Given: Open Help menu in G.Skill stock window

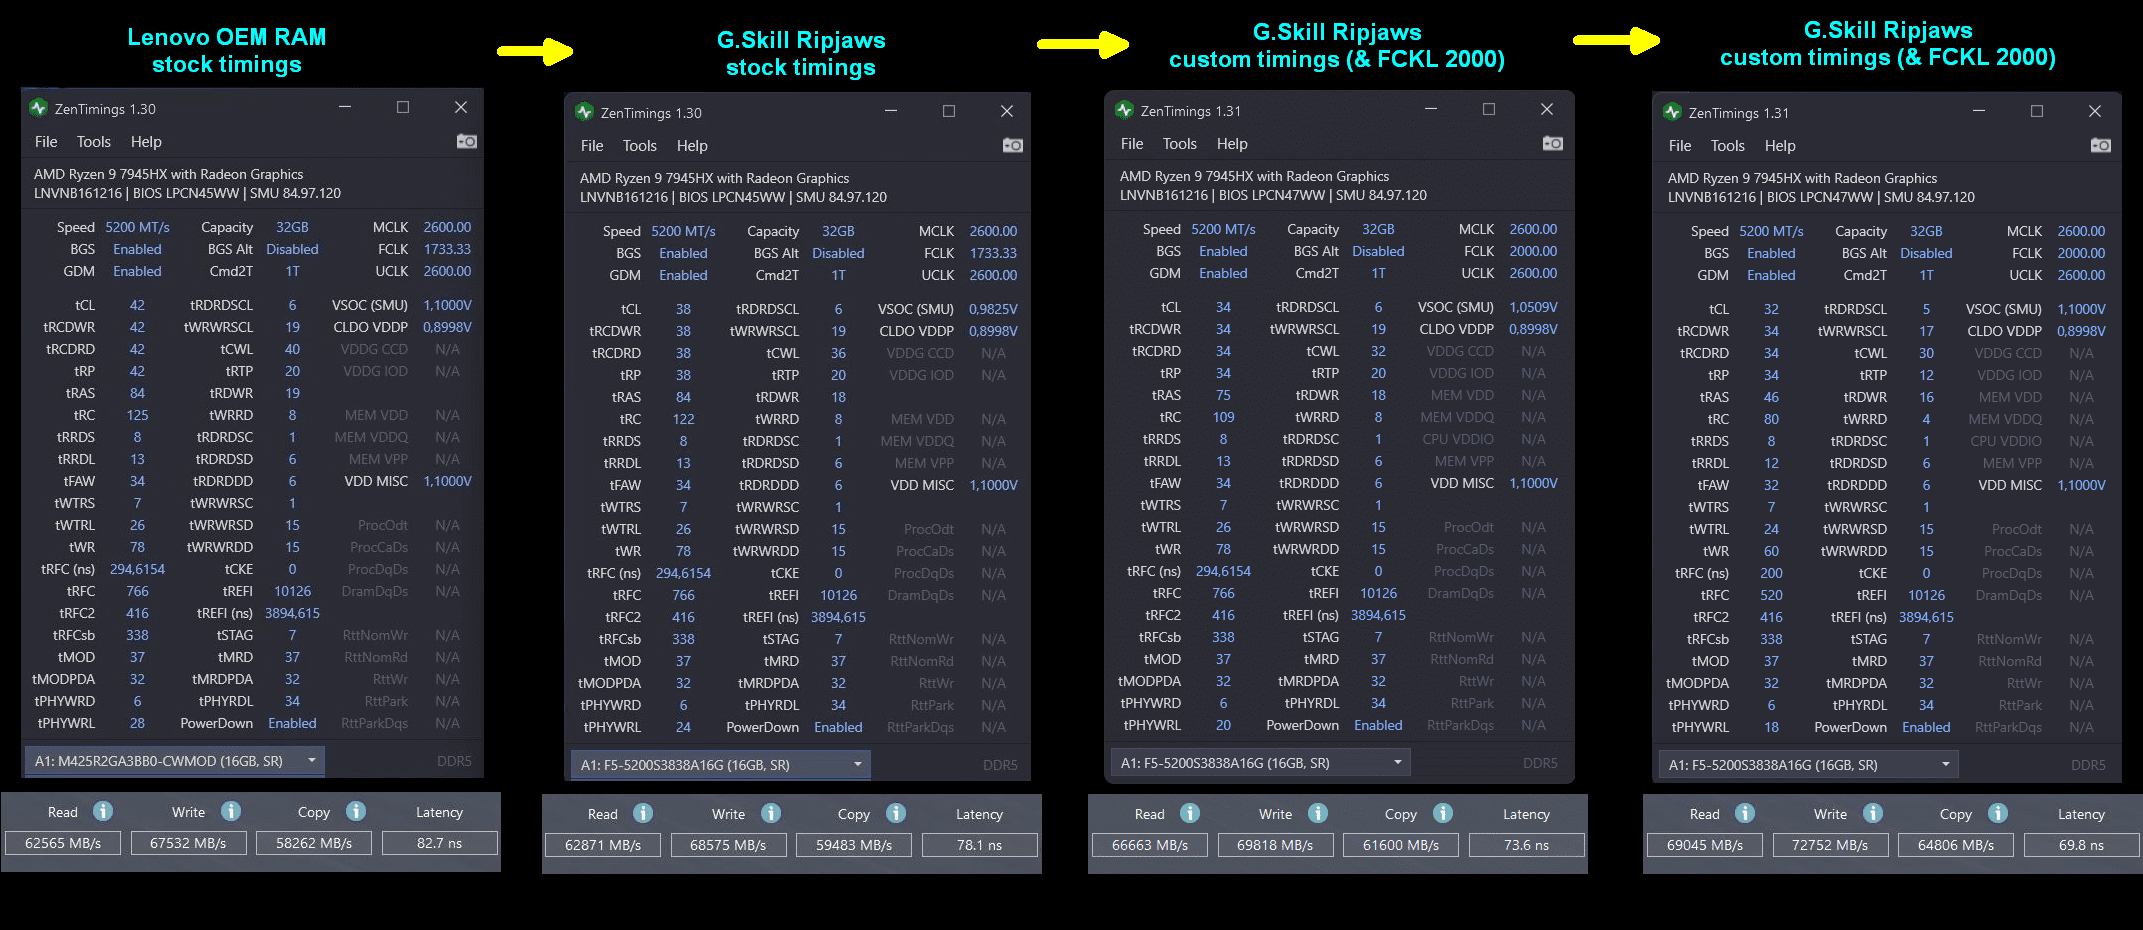Looking at the screenshot, I should [x=692, y=146].
